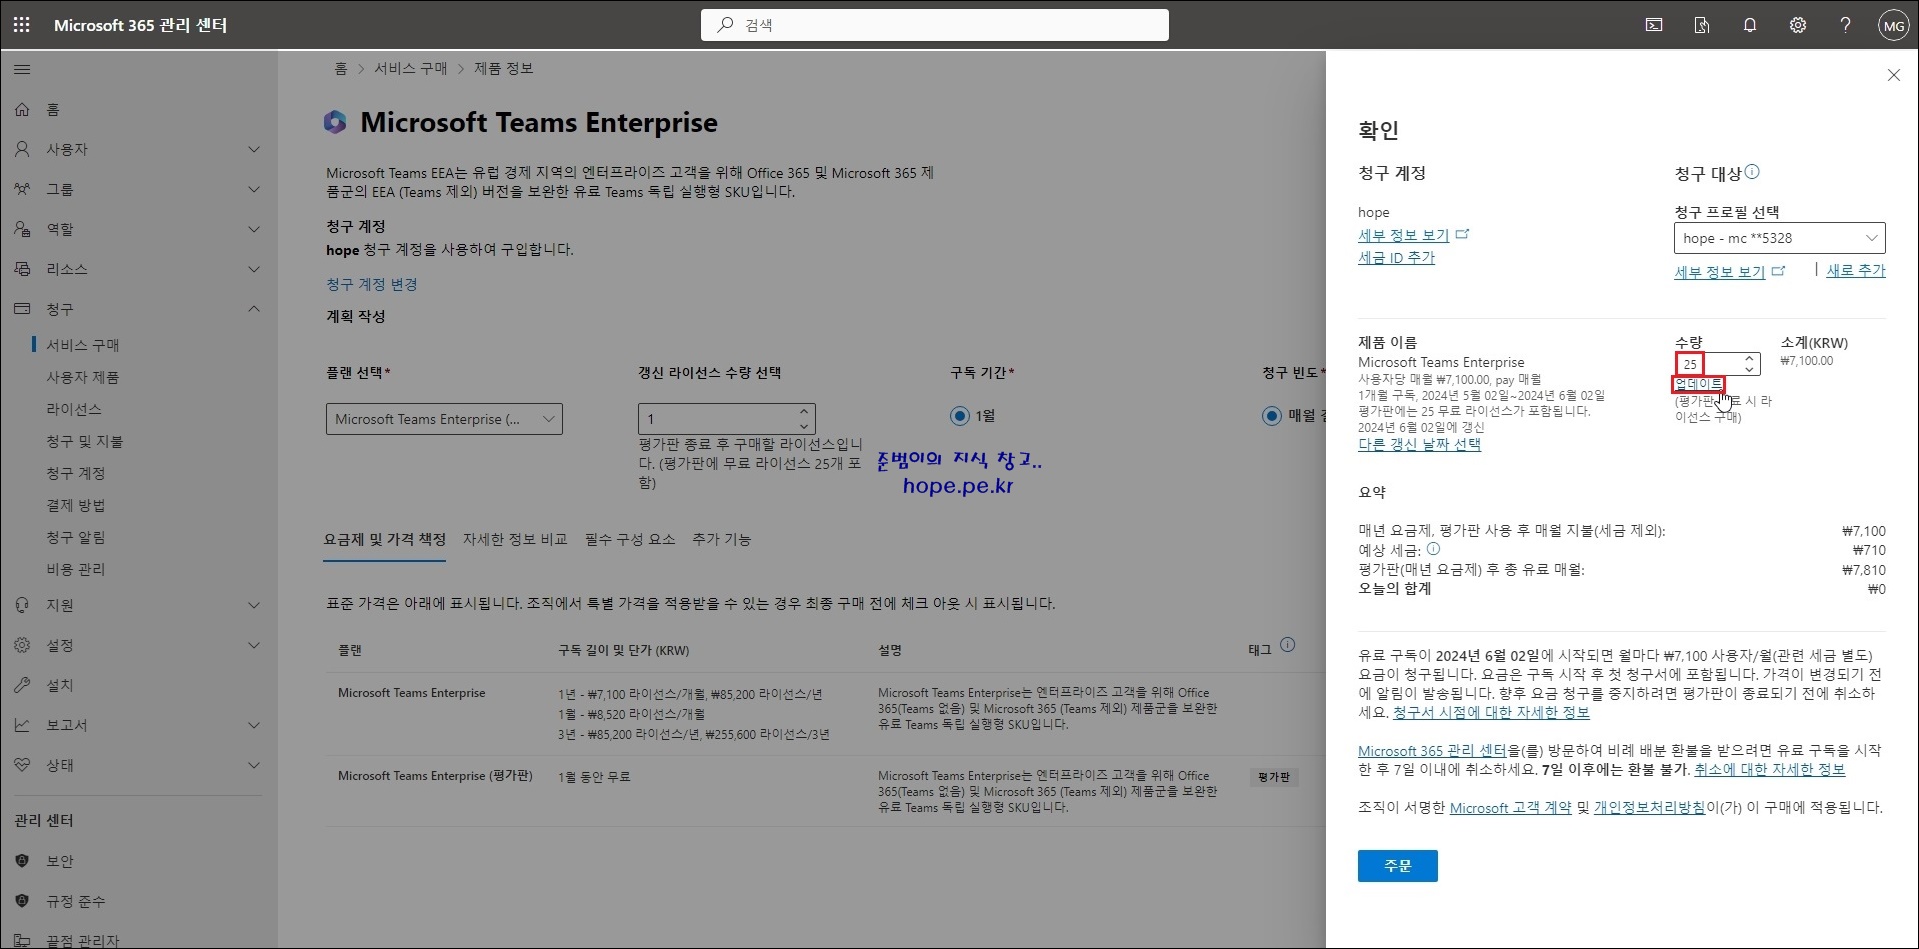Viewport: 1919px width, 949px height.
Task: Open the Cloud Shell icon in header
Action: pyautogui.click(x=1654, y=25)
